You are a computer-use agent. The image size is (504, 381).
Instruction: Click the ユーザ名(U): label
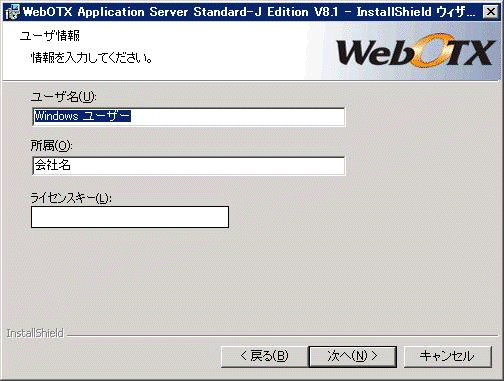(63, 97)
